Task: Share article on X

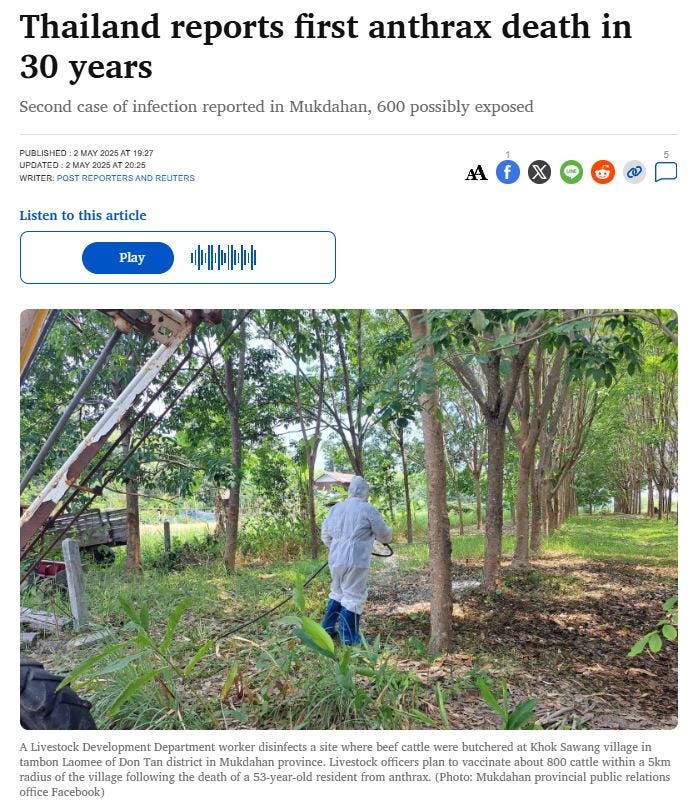Action: click(x=540, y=172)
